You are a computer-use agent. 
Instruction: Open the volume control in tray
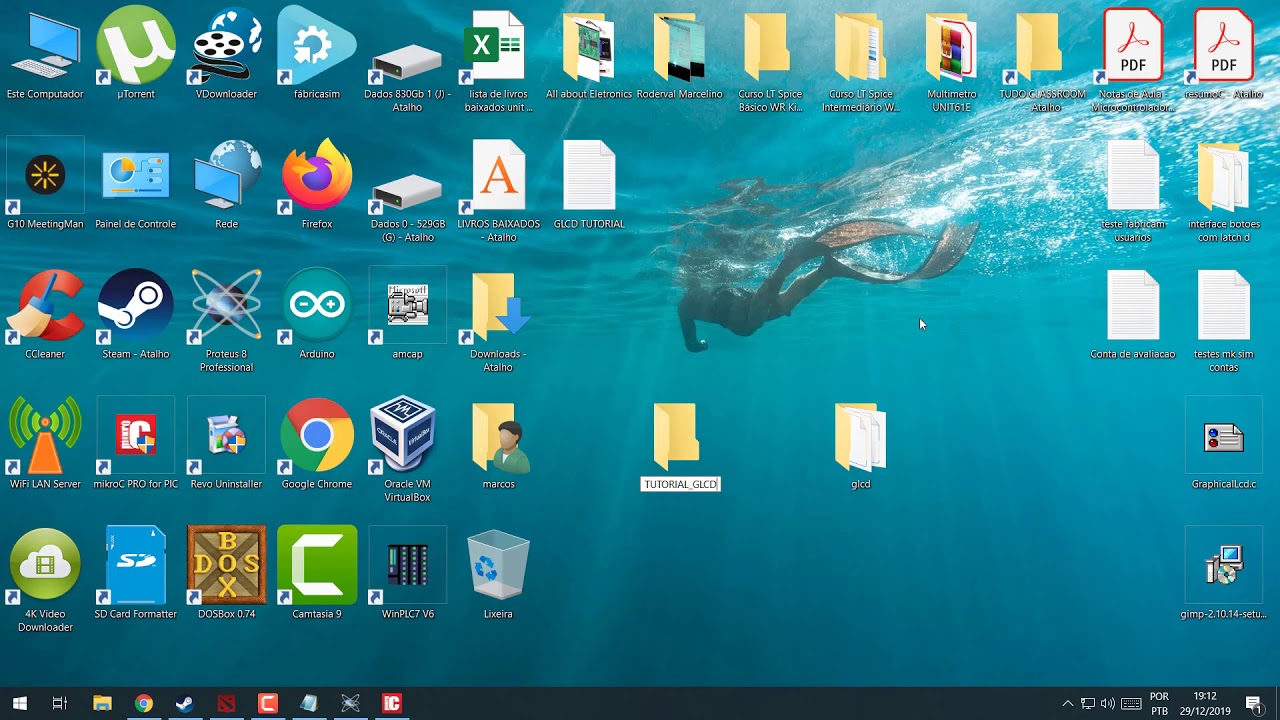tap(1108, 703)
